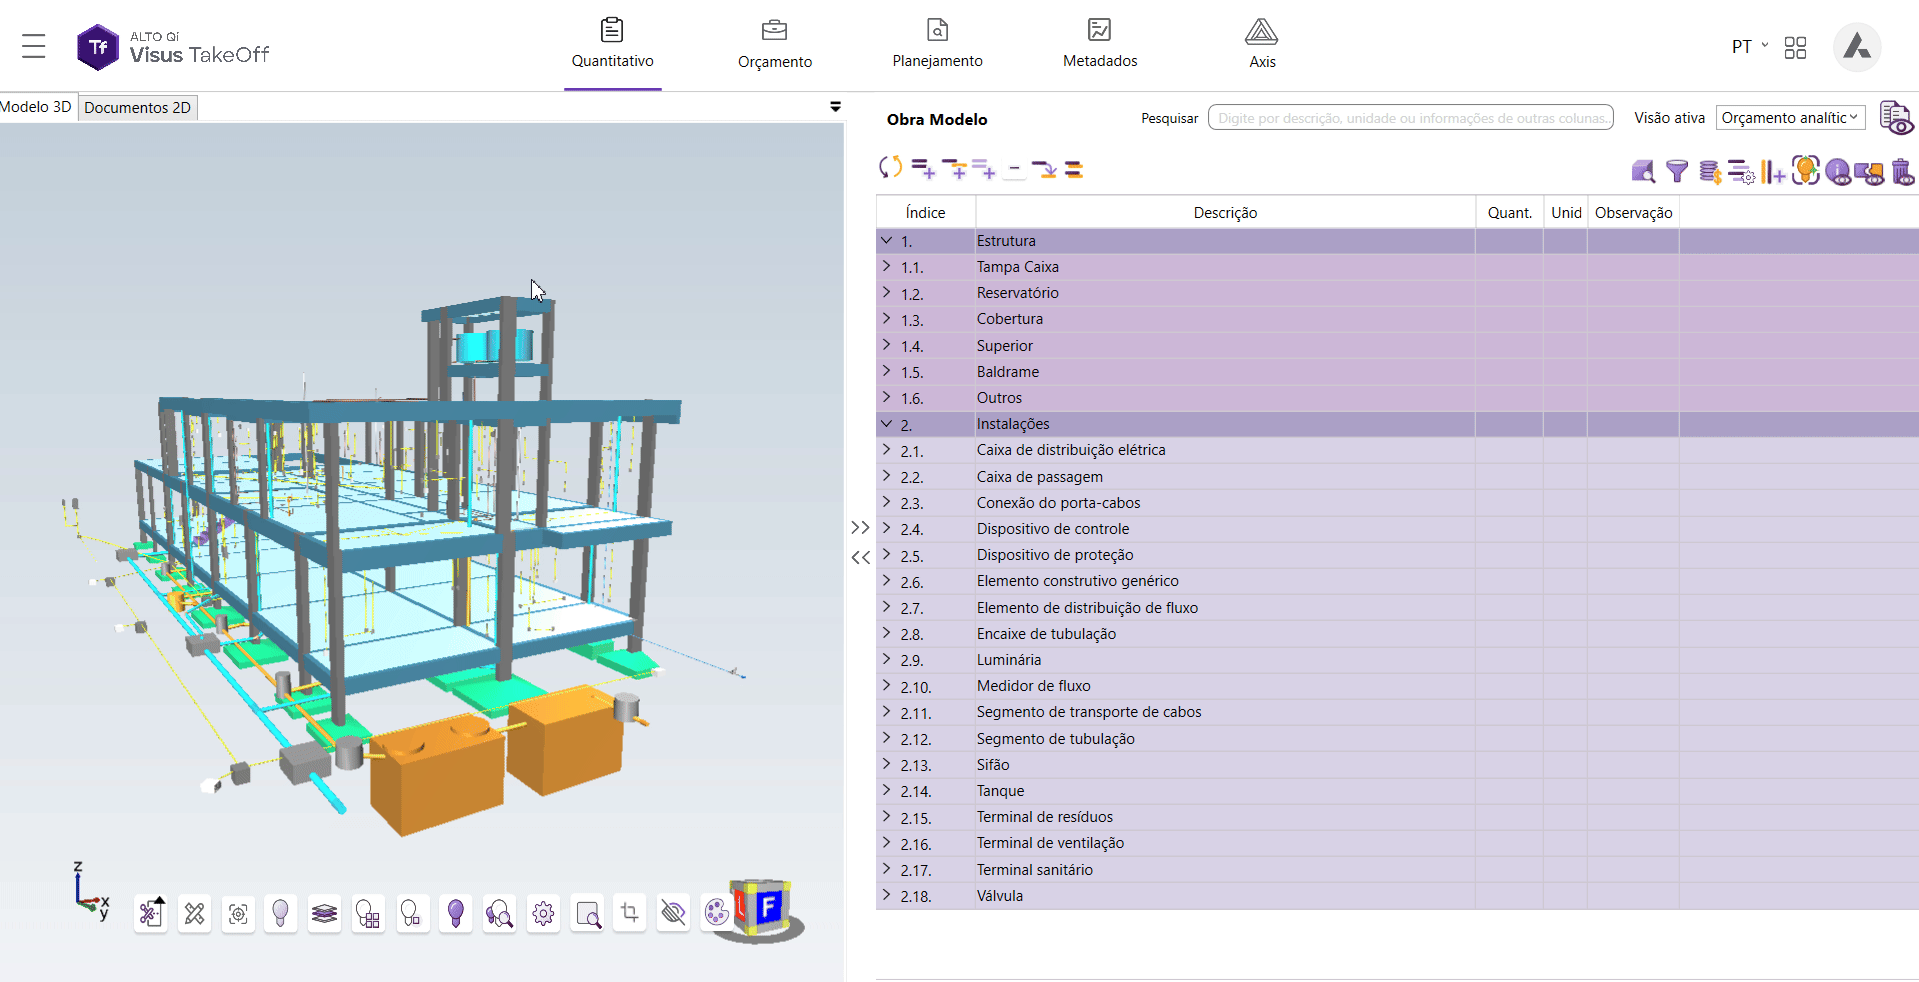The image size is (1919, 982).
Task: Select the crop tool in 3D viewer toolbar
Action: (x=630, y=912)
